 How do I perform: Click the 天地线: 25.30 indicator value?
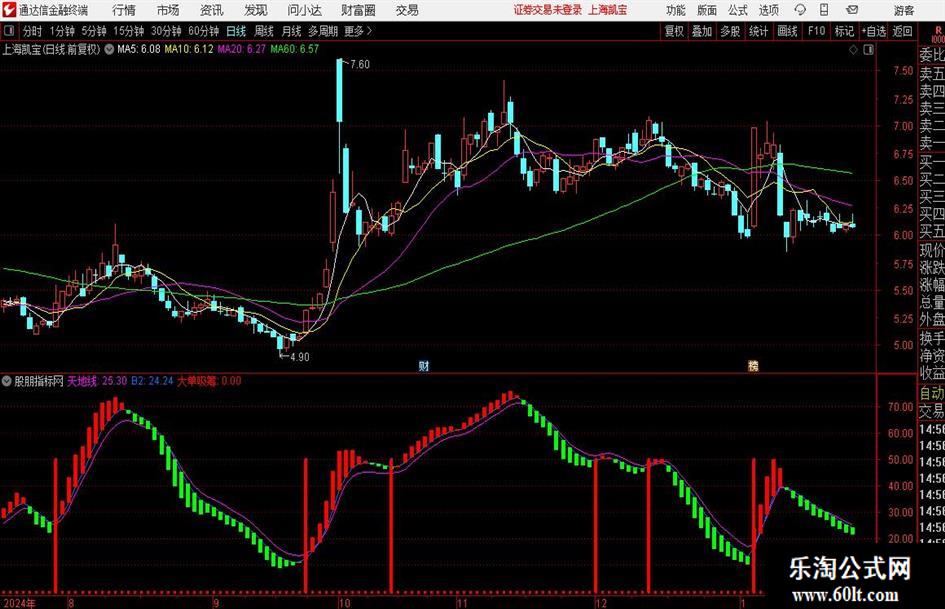click(x=97, y=380)
